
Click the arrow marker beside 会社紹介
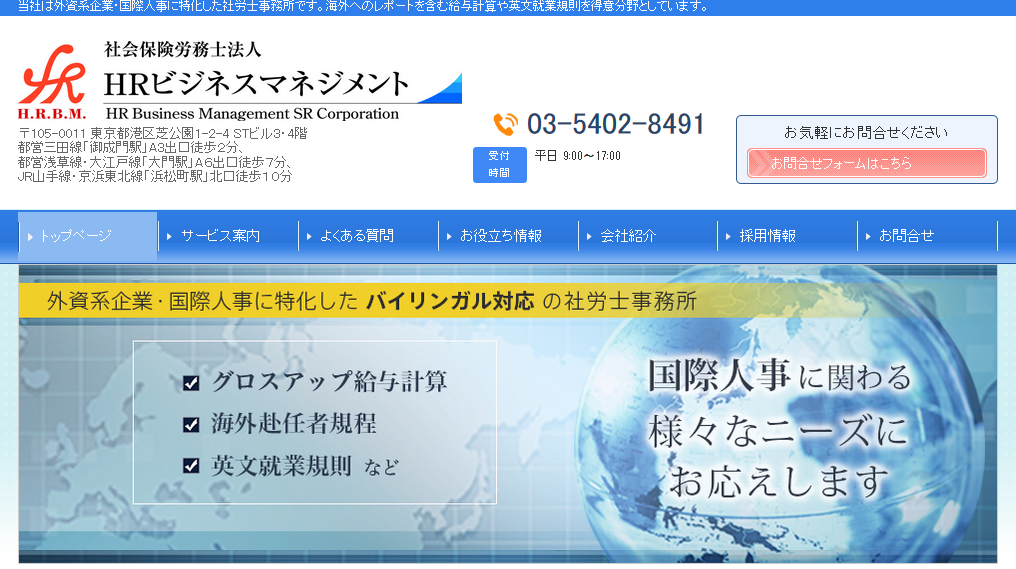click(589, 237)
